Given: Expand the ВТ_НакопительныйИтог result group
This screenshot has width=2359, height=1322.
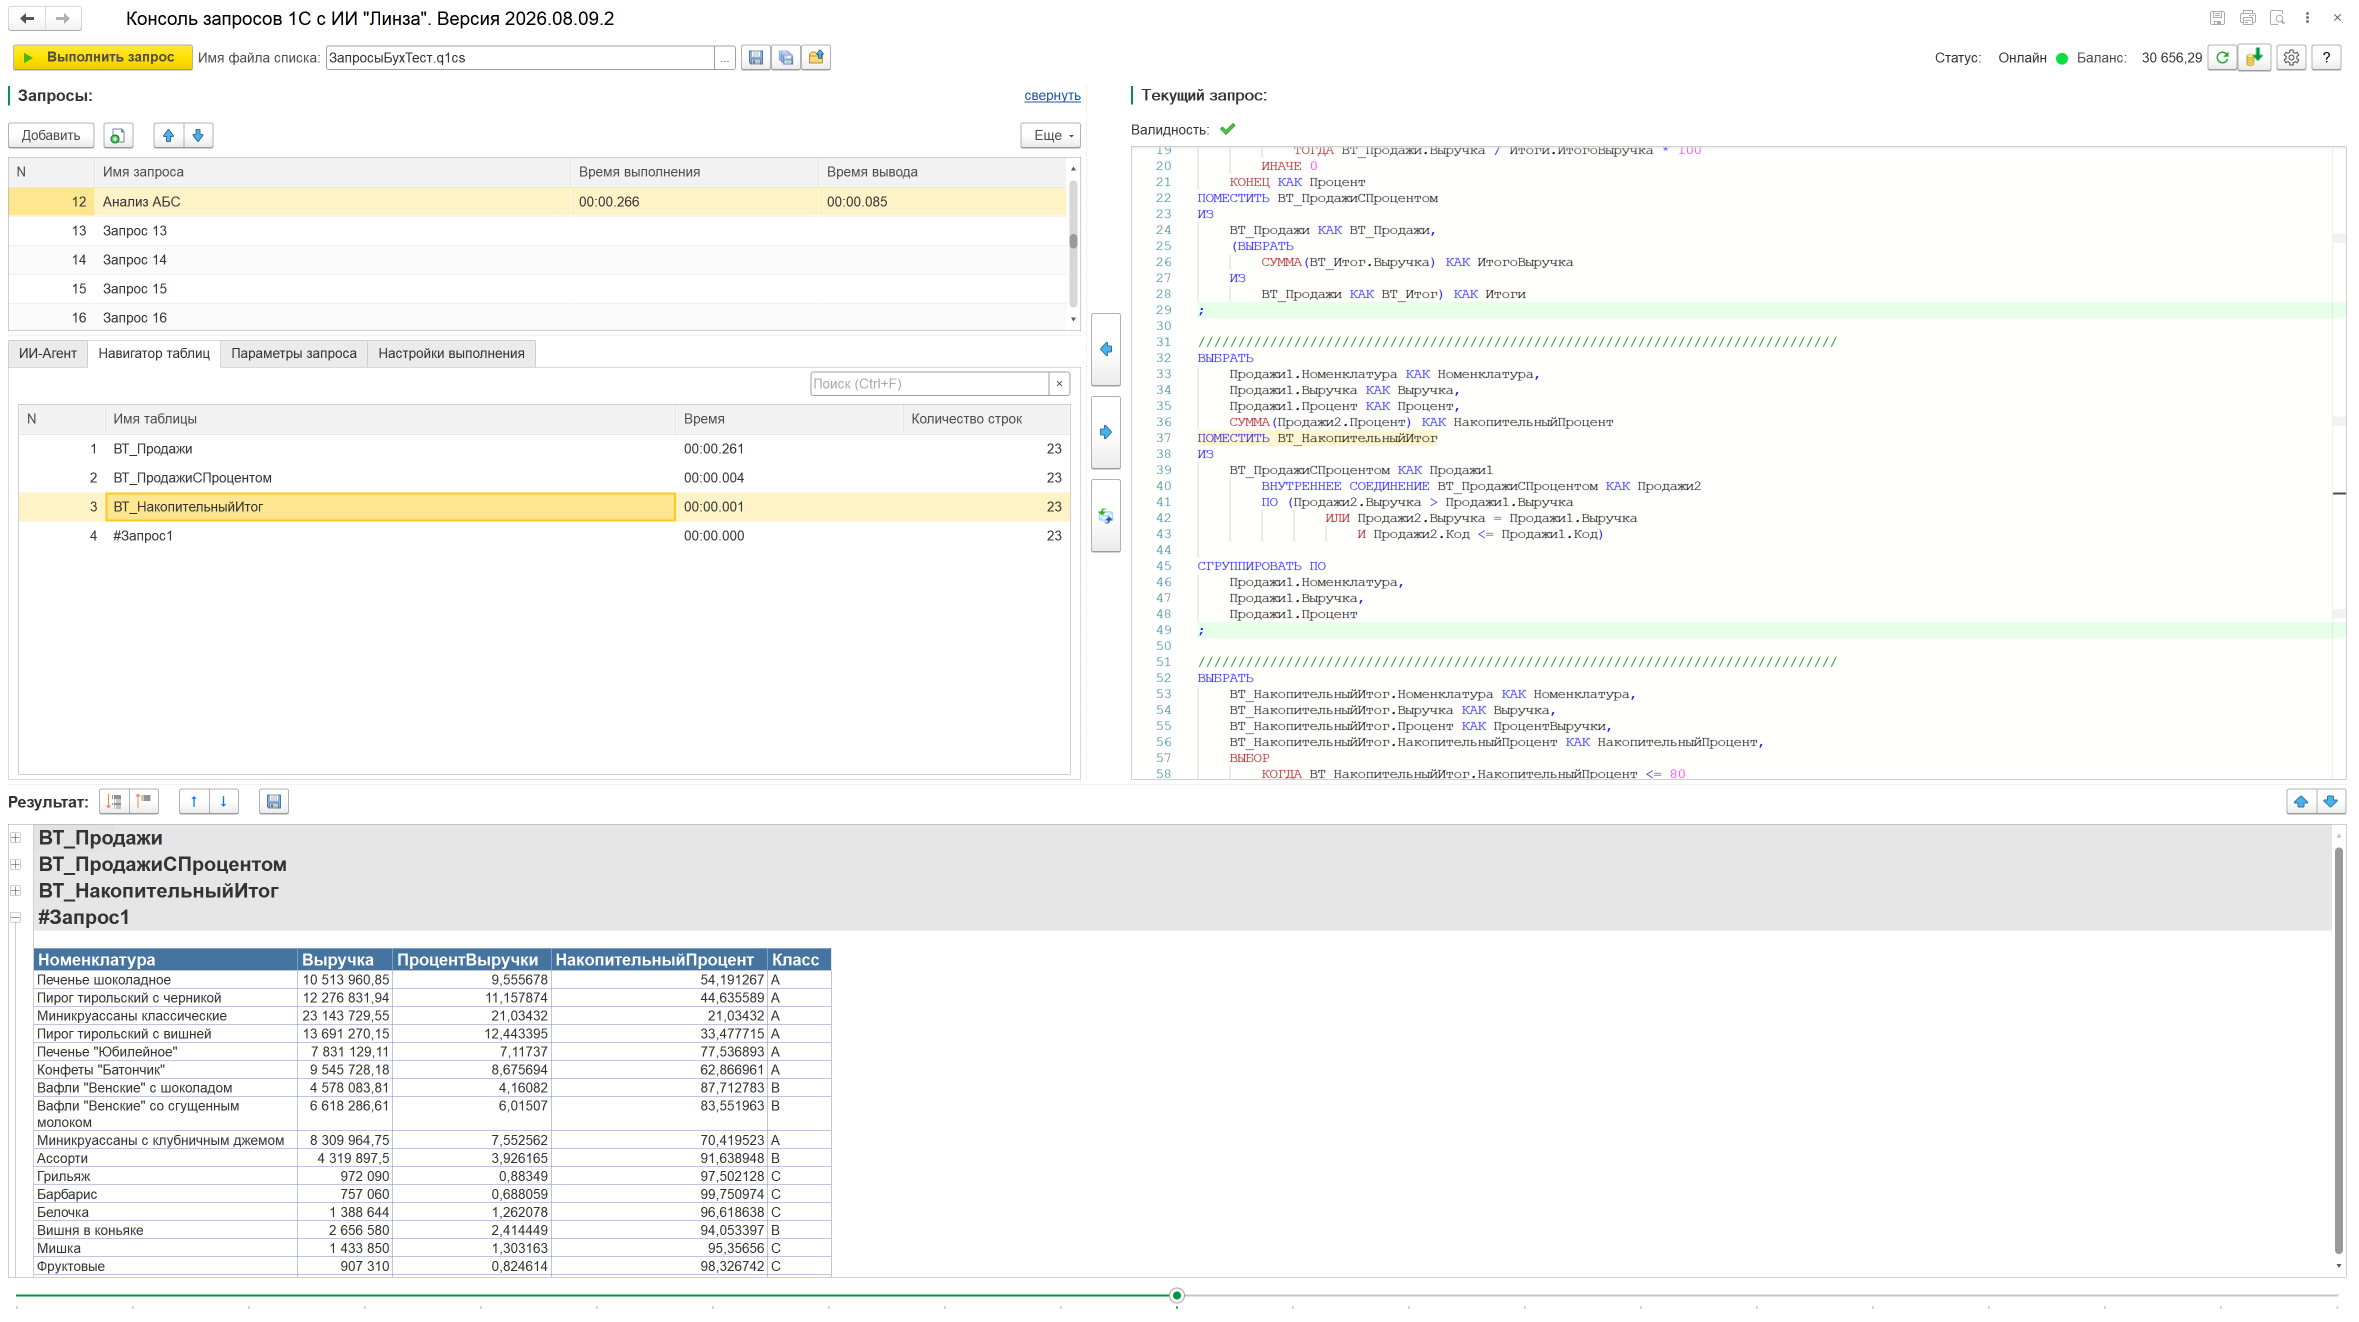Looking at the screenshot, I should point(16,891).
